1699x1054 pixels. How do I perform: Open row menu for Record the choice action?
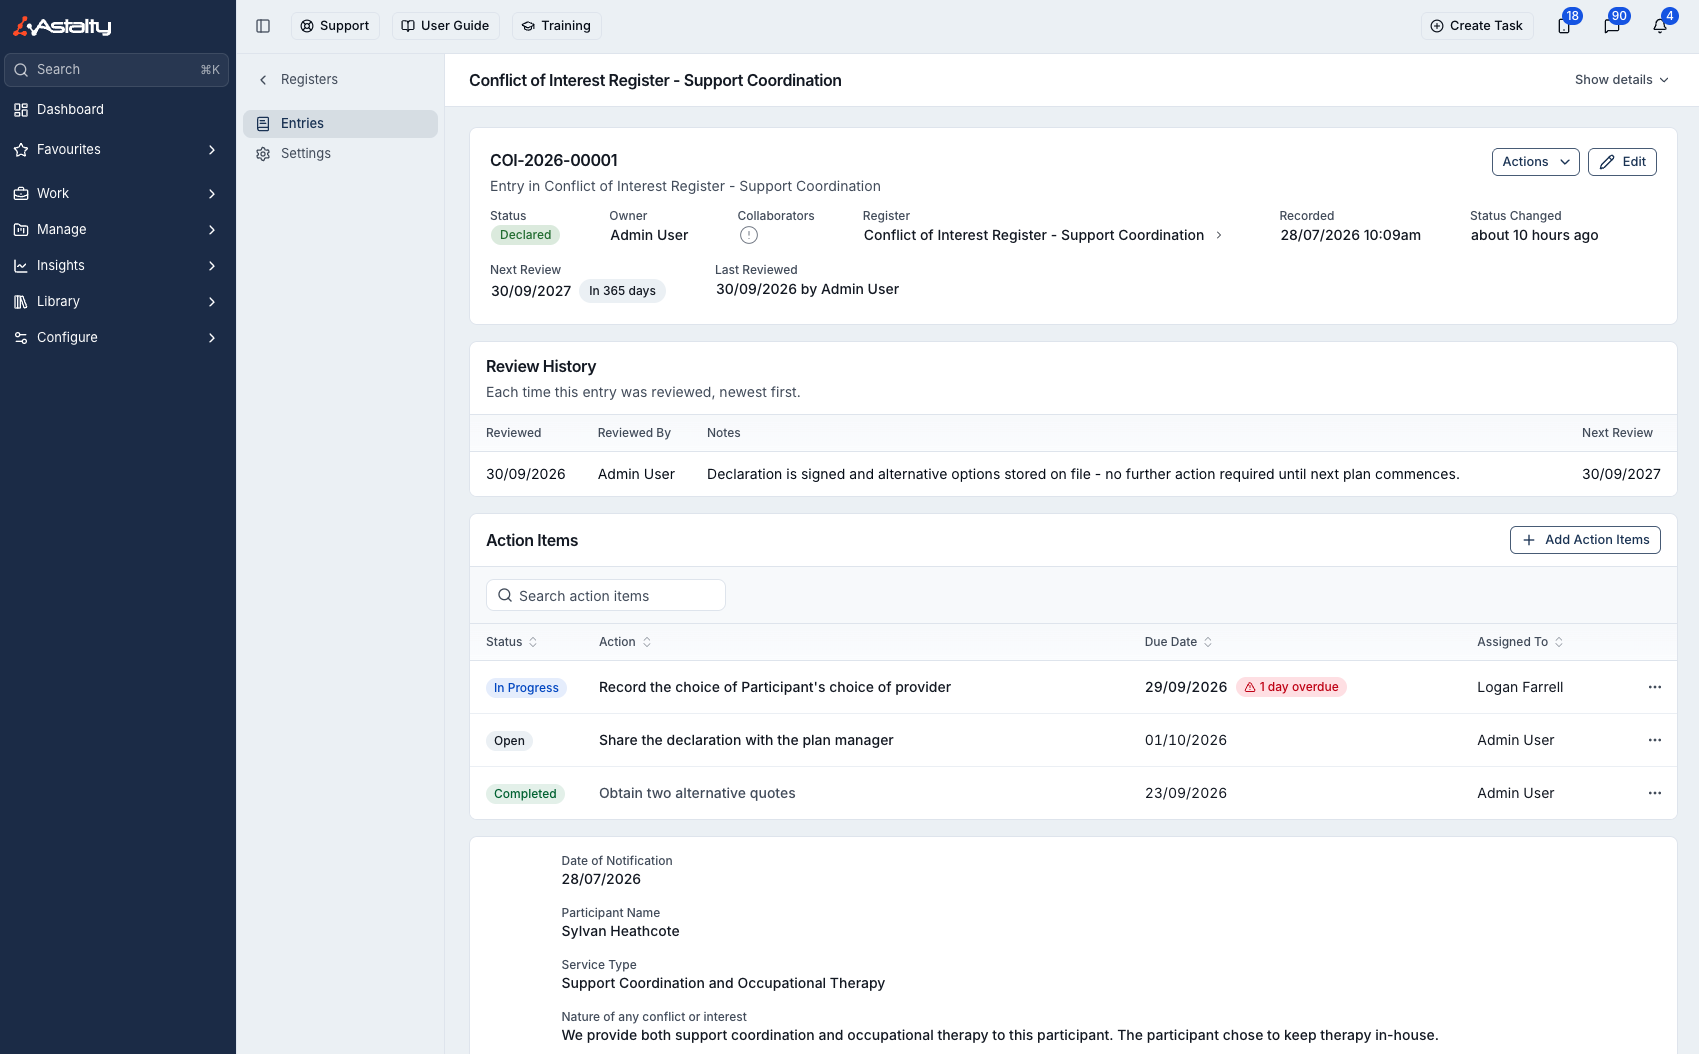click(x=1655, y=687)
